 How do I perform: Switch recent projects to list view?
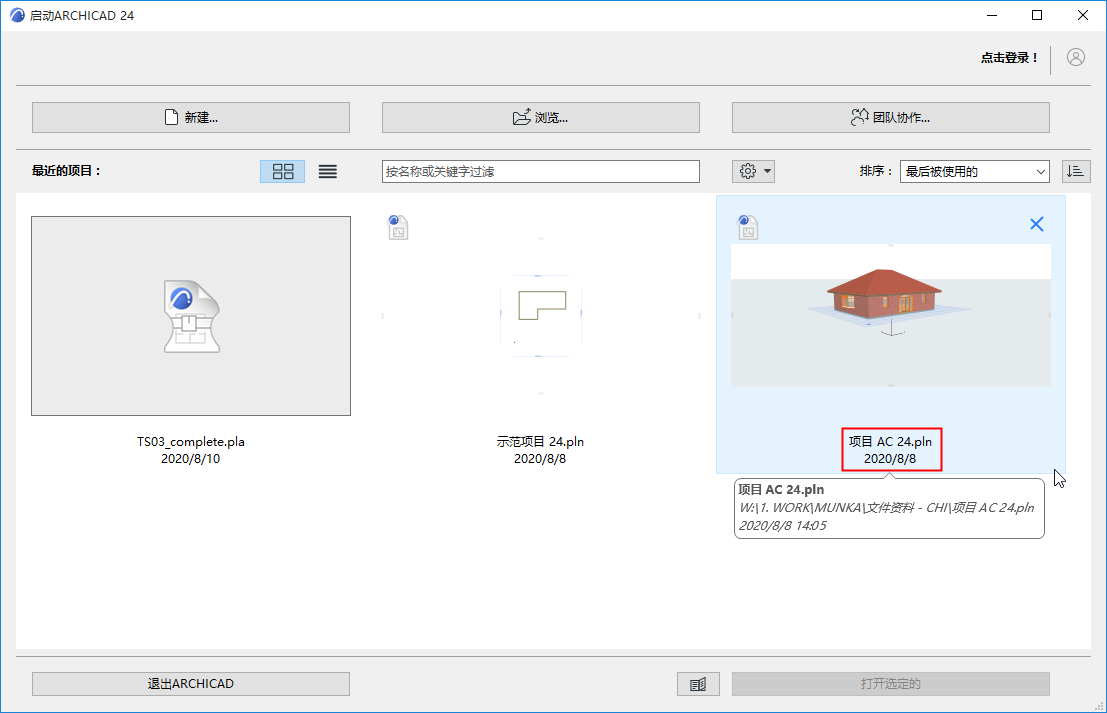(327, 170)
